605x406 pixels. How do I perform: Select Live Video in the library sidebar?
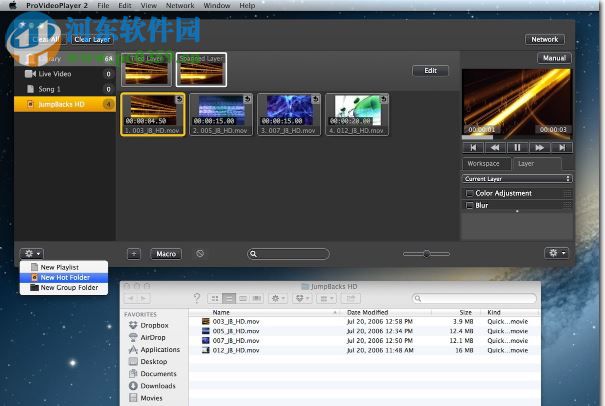pyautogui.click(x=65, y=74)
